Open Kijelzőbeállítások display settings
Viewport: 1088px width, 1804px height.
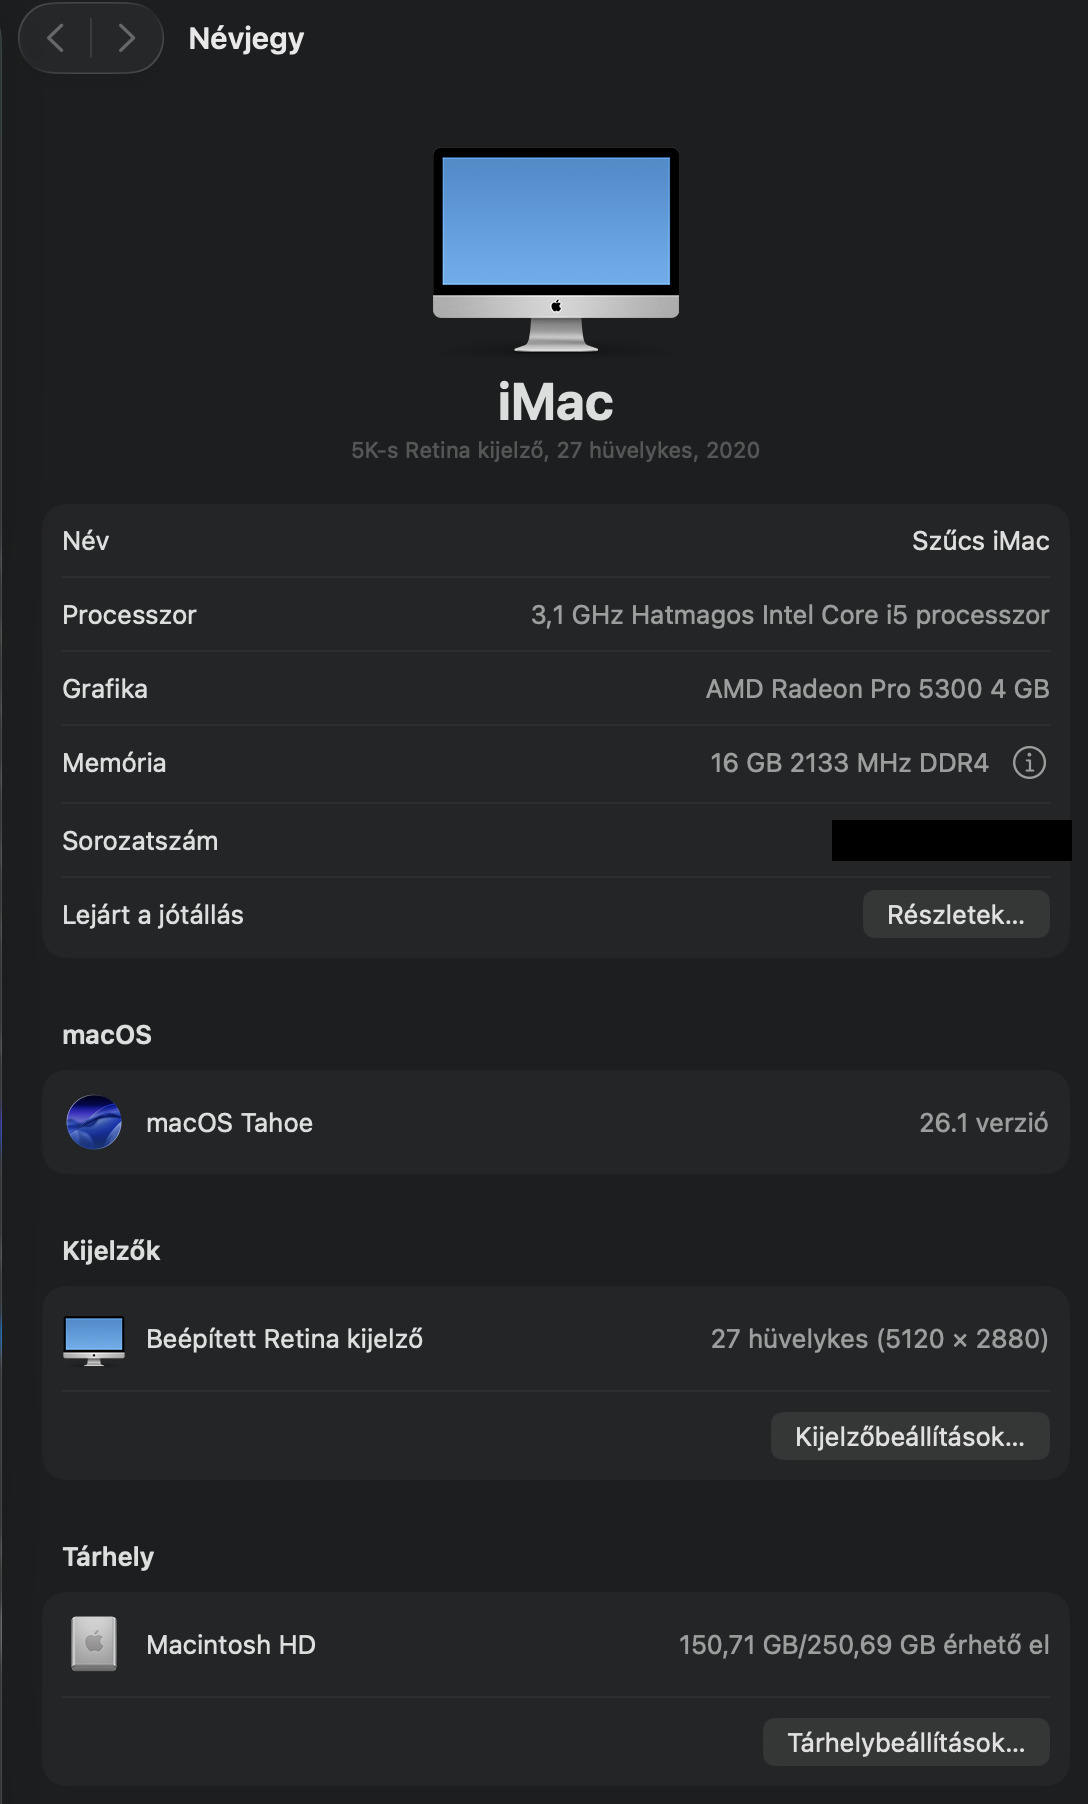[909, 1437]
